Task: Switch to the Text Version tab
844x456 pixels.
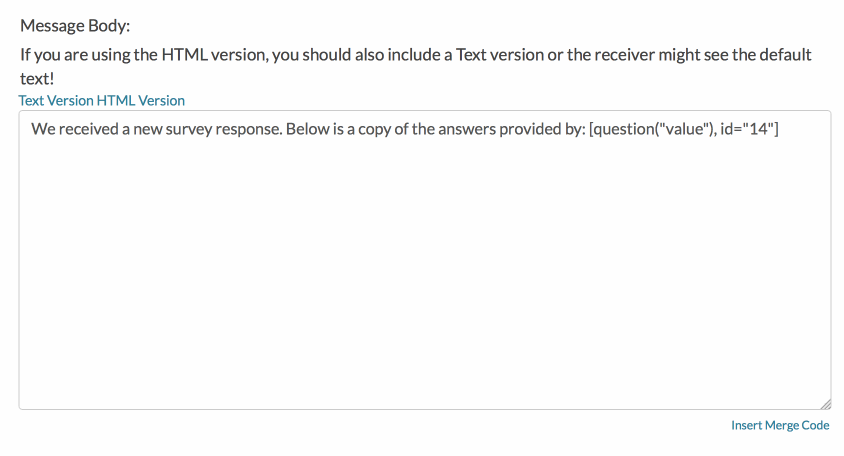Action: point(56,101)
